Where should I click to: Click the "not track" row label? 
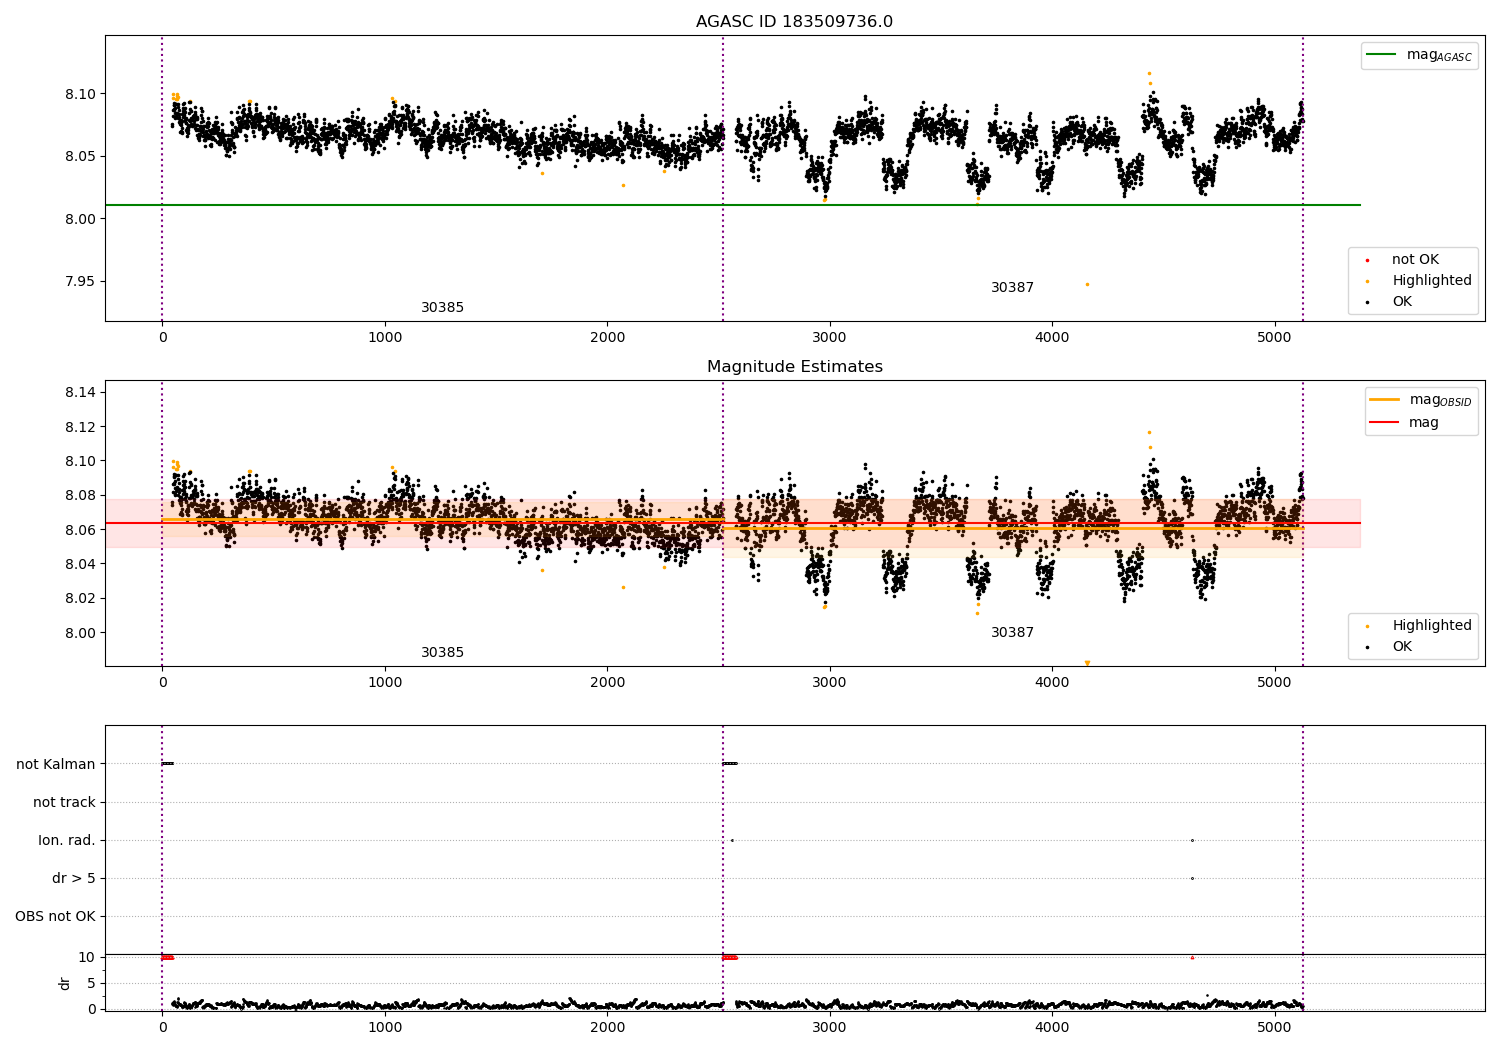point(64,802)
